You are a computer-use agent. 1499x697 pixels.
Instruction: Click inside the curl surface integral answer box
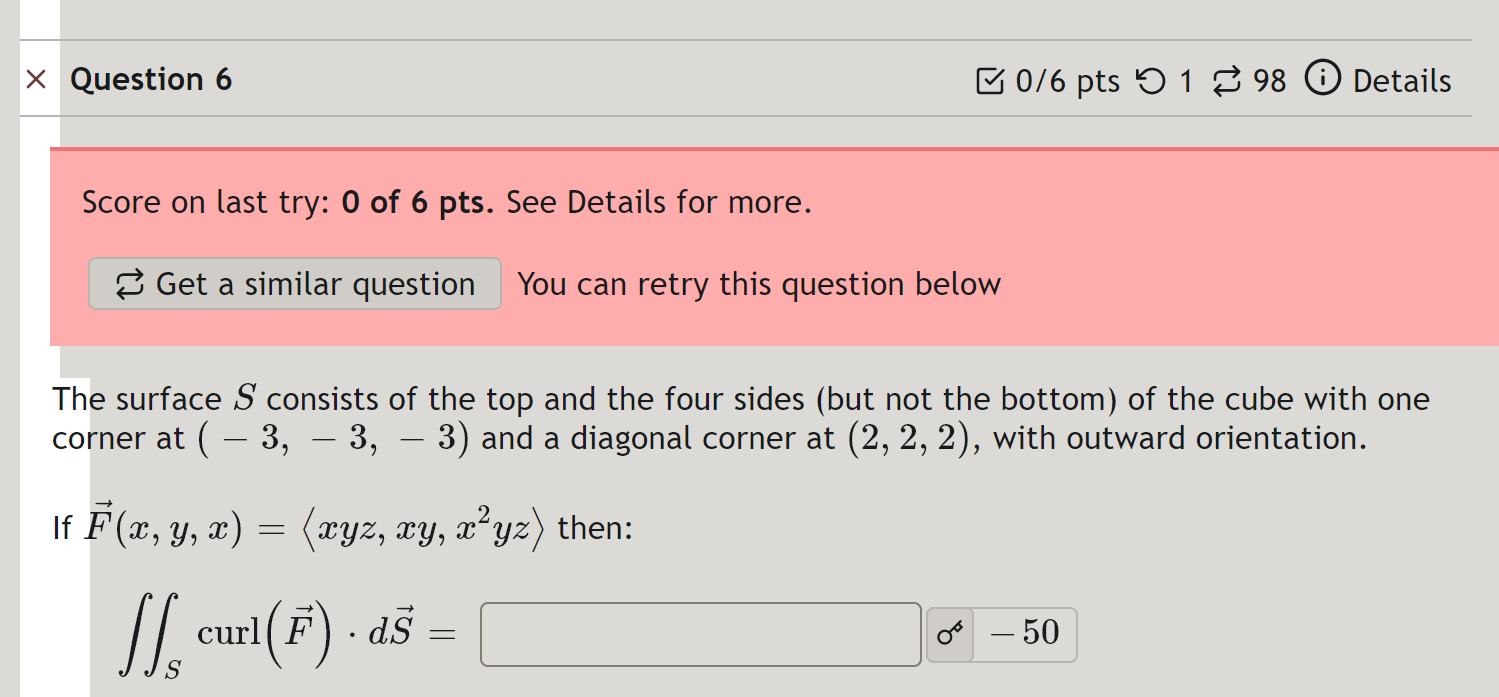pyautogui.click(x=700, y=633)
